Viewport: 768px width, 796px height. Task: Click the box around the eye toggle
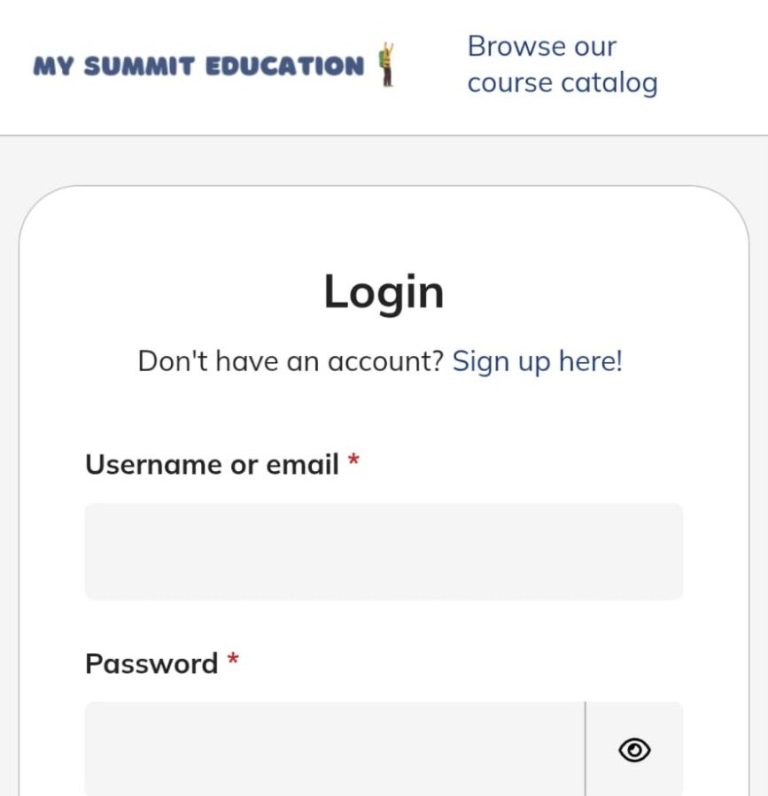click(634, 749)
